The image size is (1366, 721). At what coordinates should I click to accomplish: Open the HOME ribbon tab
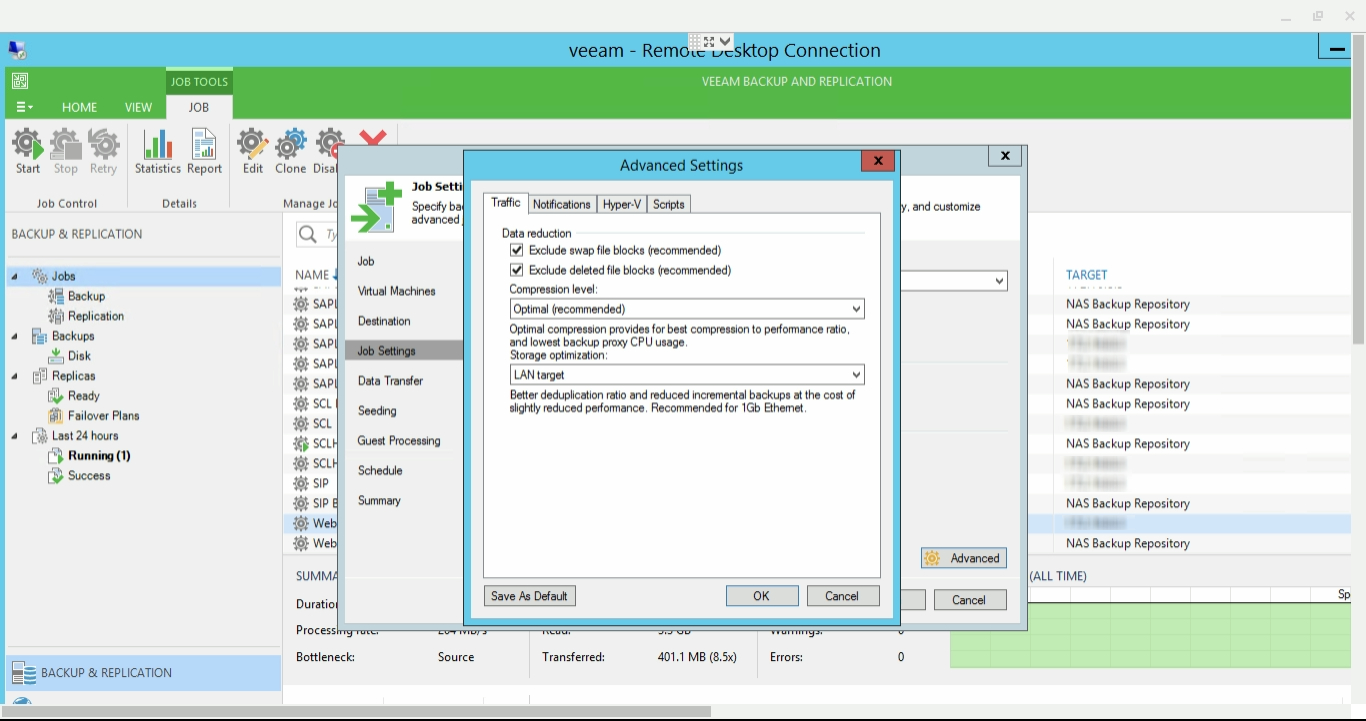pyautogui.click(x=80, y=107)
